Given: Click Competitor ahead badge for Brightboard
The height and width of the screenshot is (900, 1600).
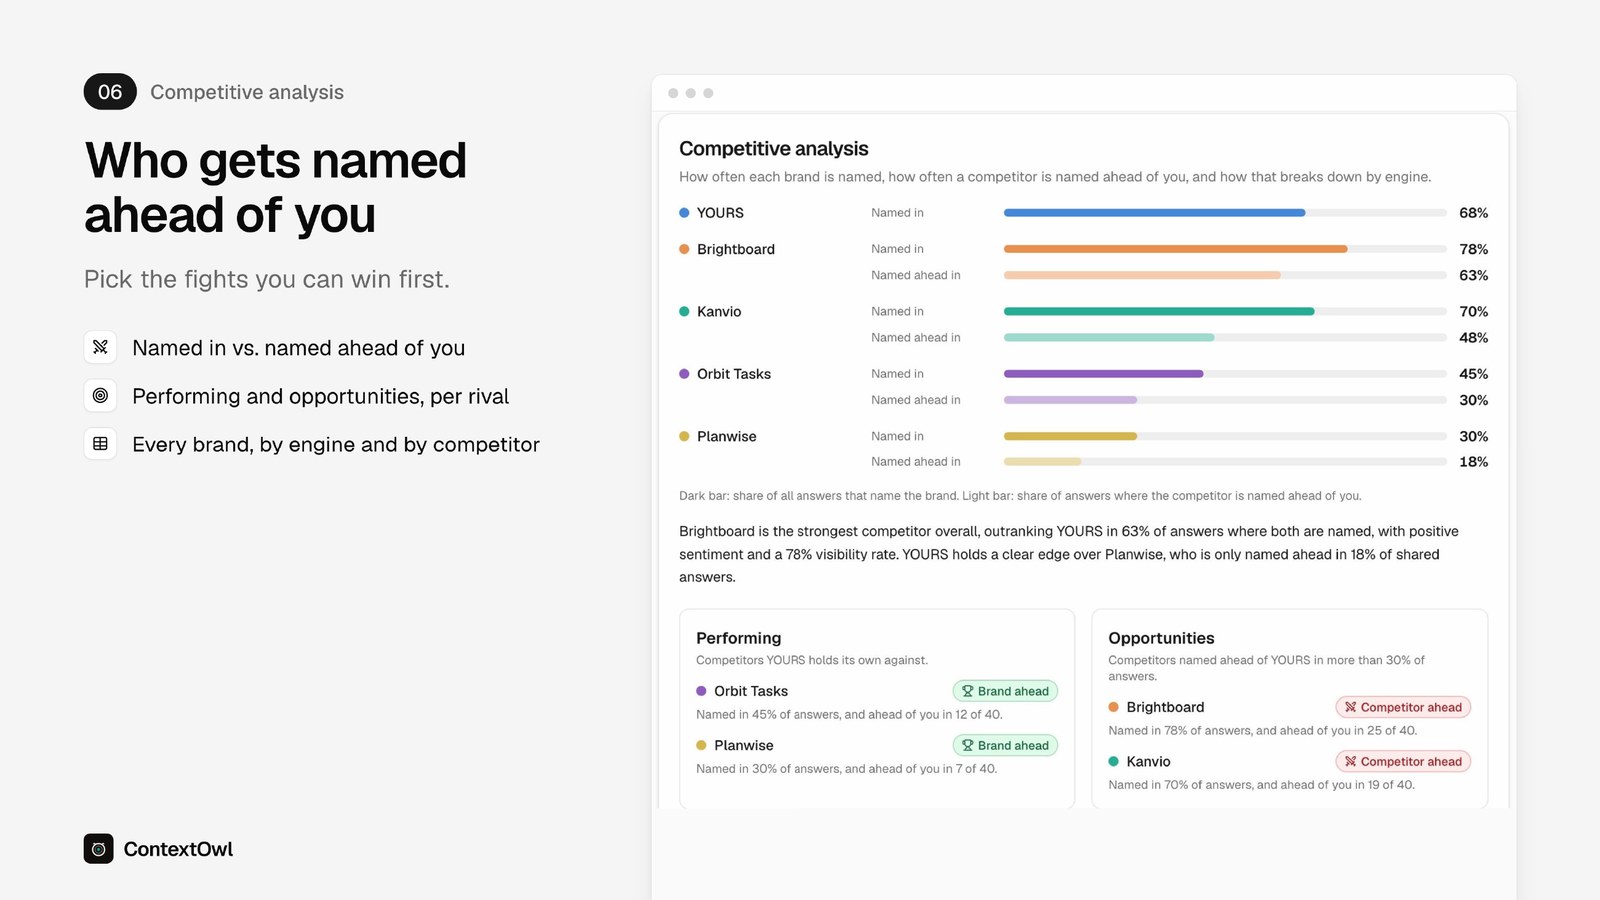Looking at the screenshot, I should (x=1403, y=707).
